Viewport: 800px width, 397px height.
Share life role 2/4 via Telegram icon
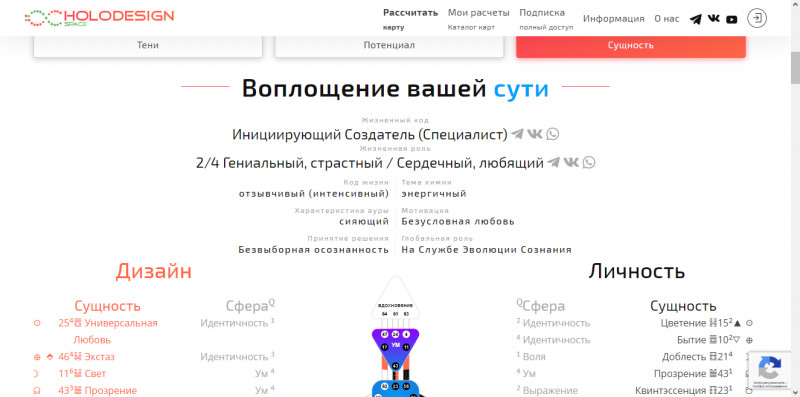[x=554, y=163]
